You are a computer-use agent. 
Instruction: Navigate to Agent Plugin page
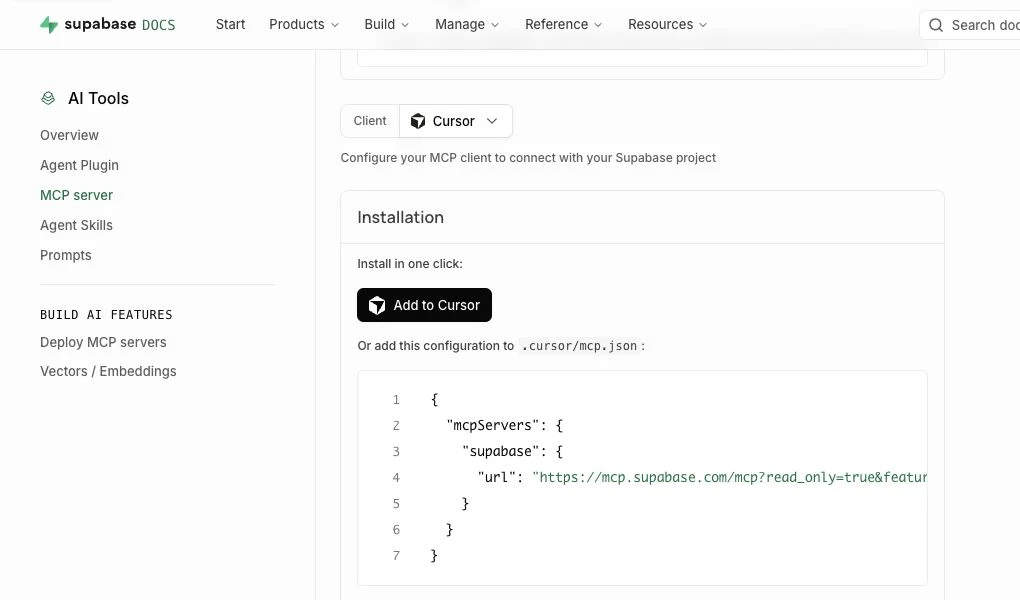coord(79,165)
